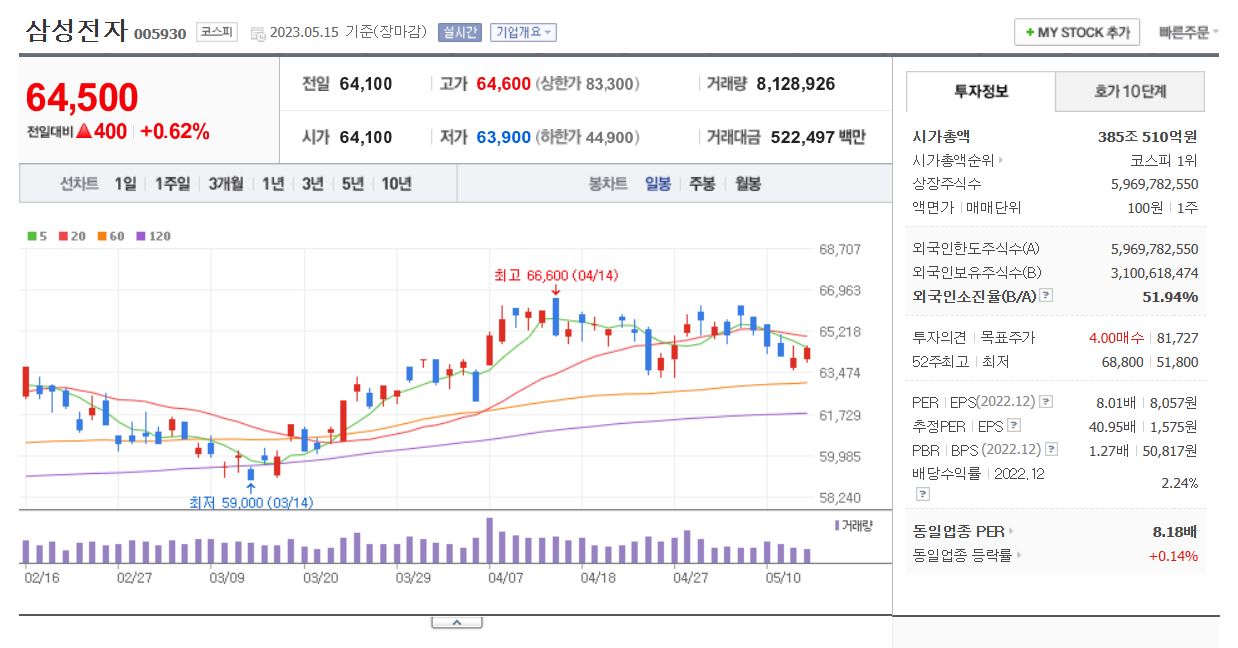Open help icon beside PER EPS(2022.12)
1238x648 pixels.
[1046, 402]
